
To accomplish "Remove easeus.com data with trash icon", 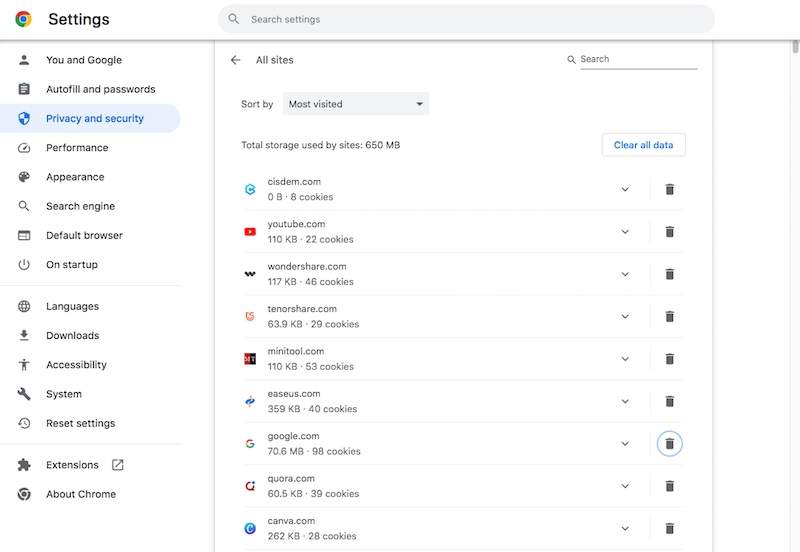I will pos(669,401).
